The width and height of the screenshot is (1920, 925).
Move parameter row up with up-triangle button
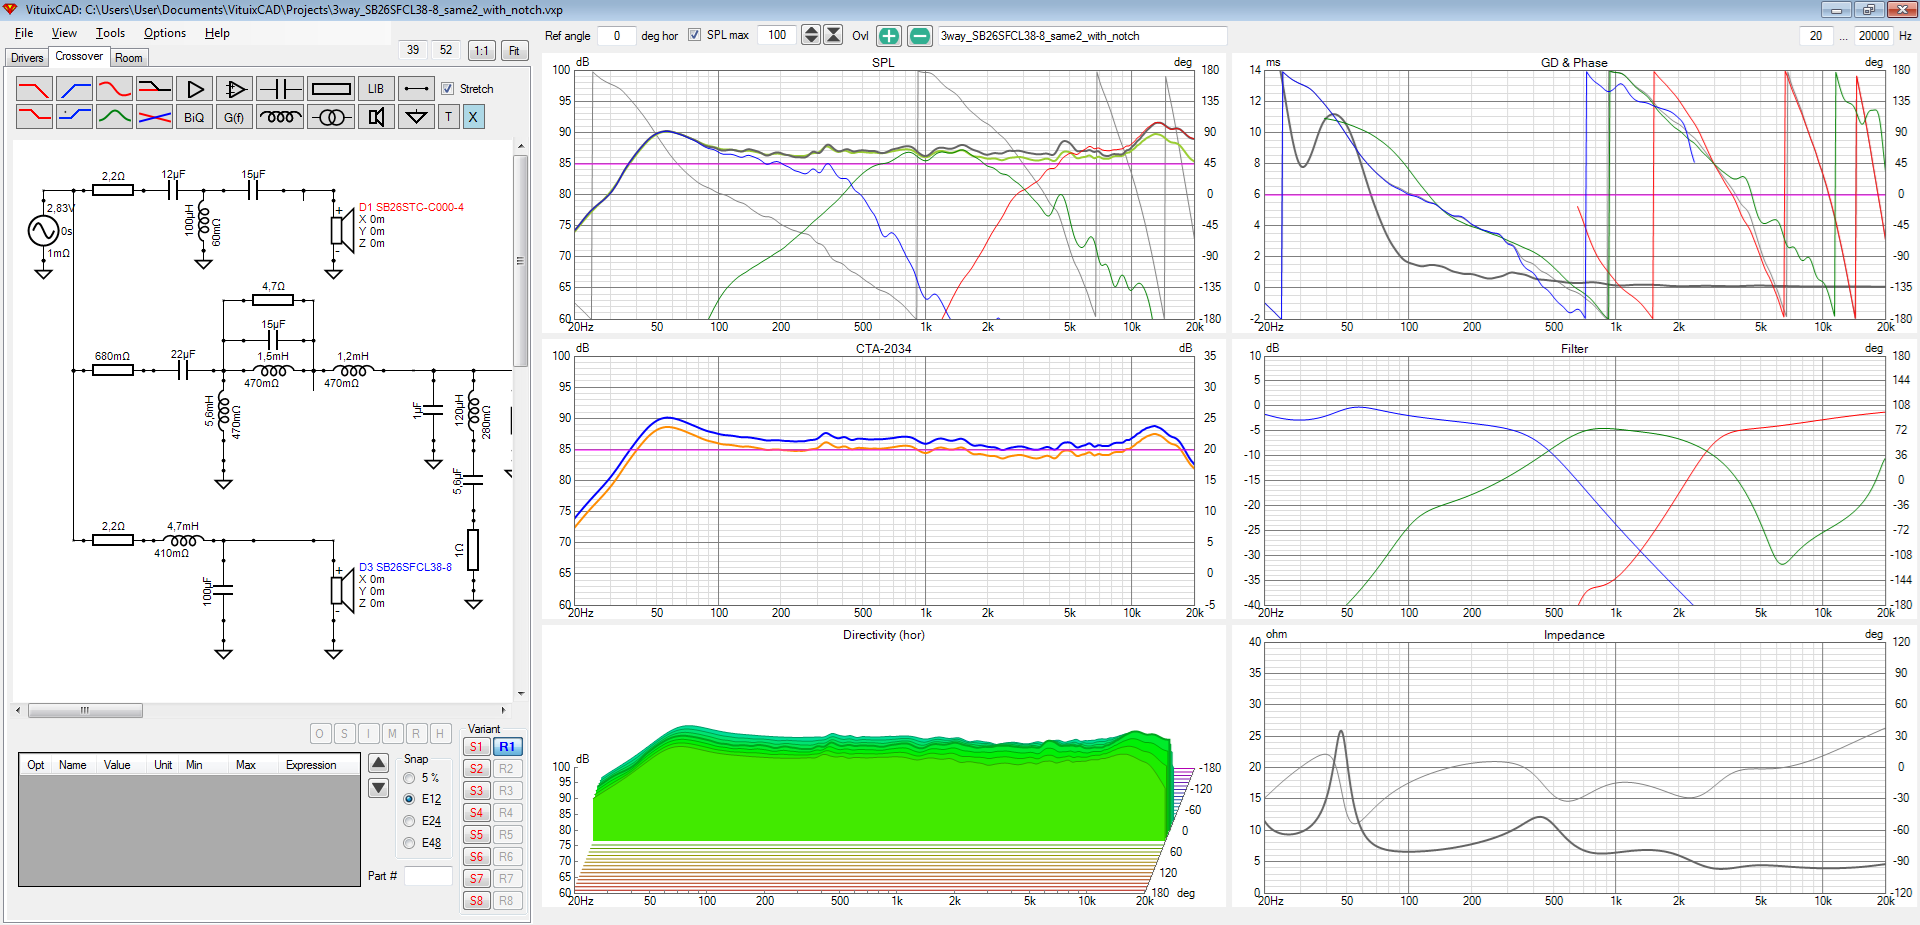pyautogui.click(x=379, y=763)
